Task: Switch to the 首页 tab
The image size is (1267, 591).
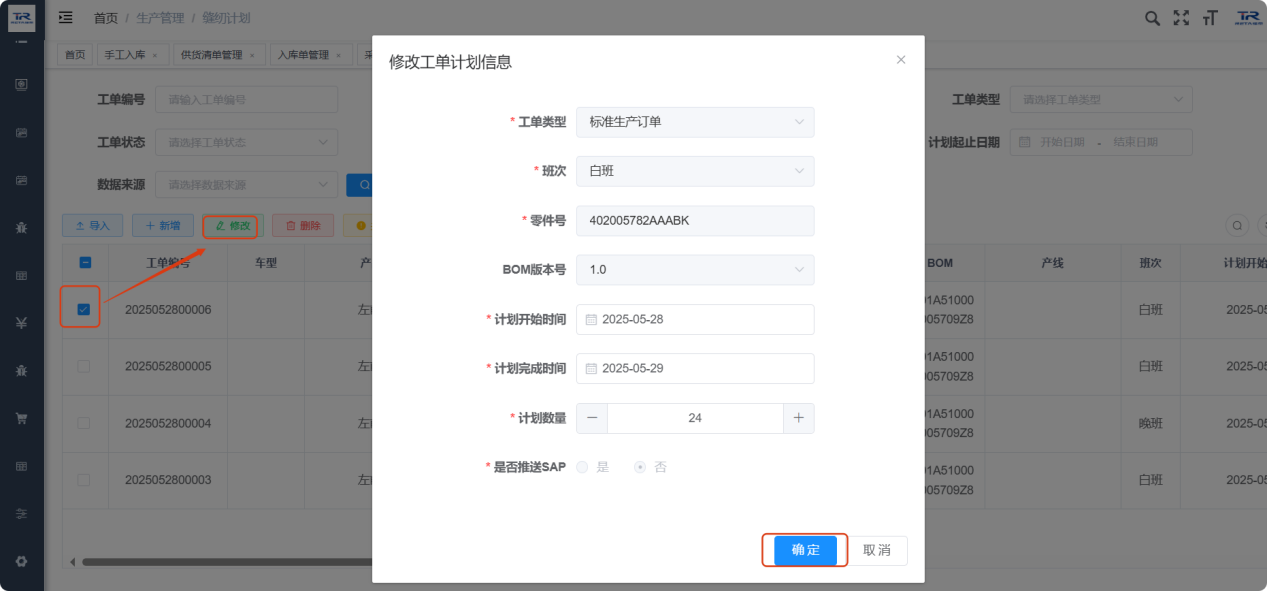Action: [x=75, y=55]
